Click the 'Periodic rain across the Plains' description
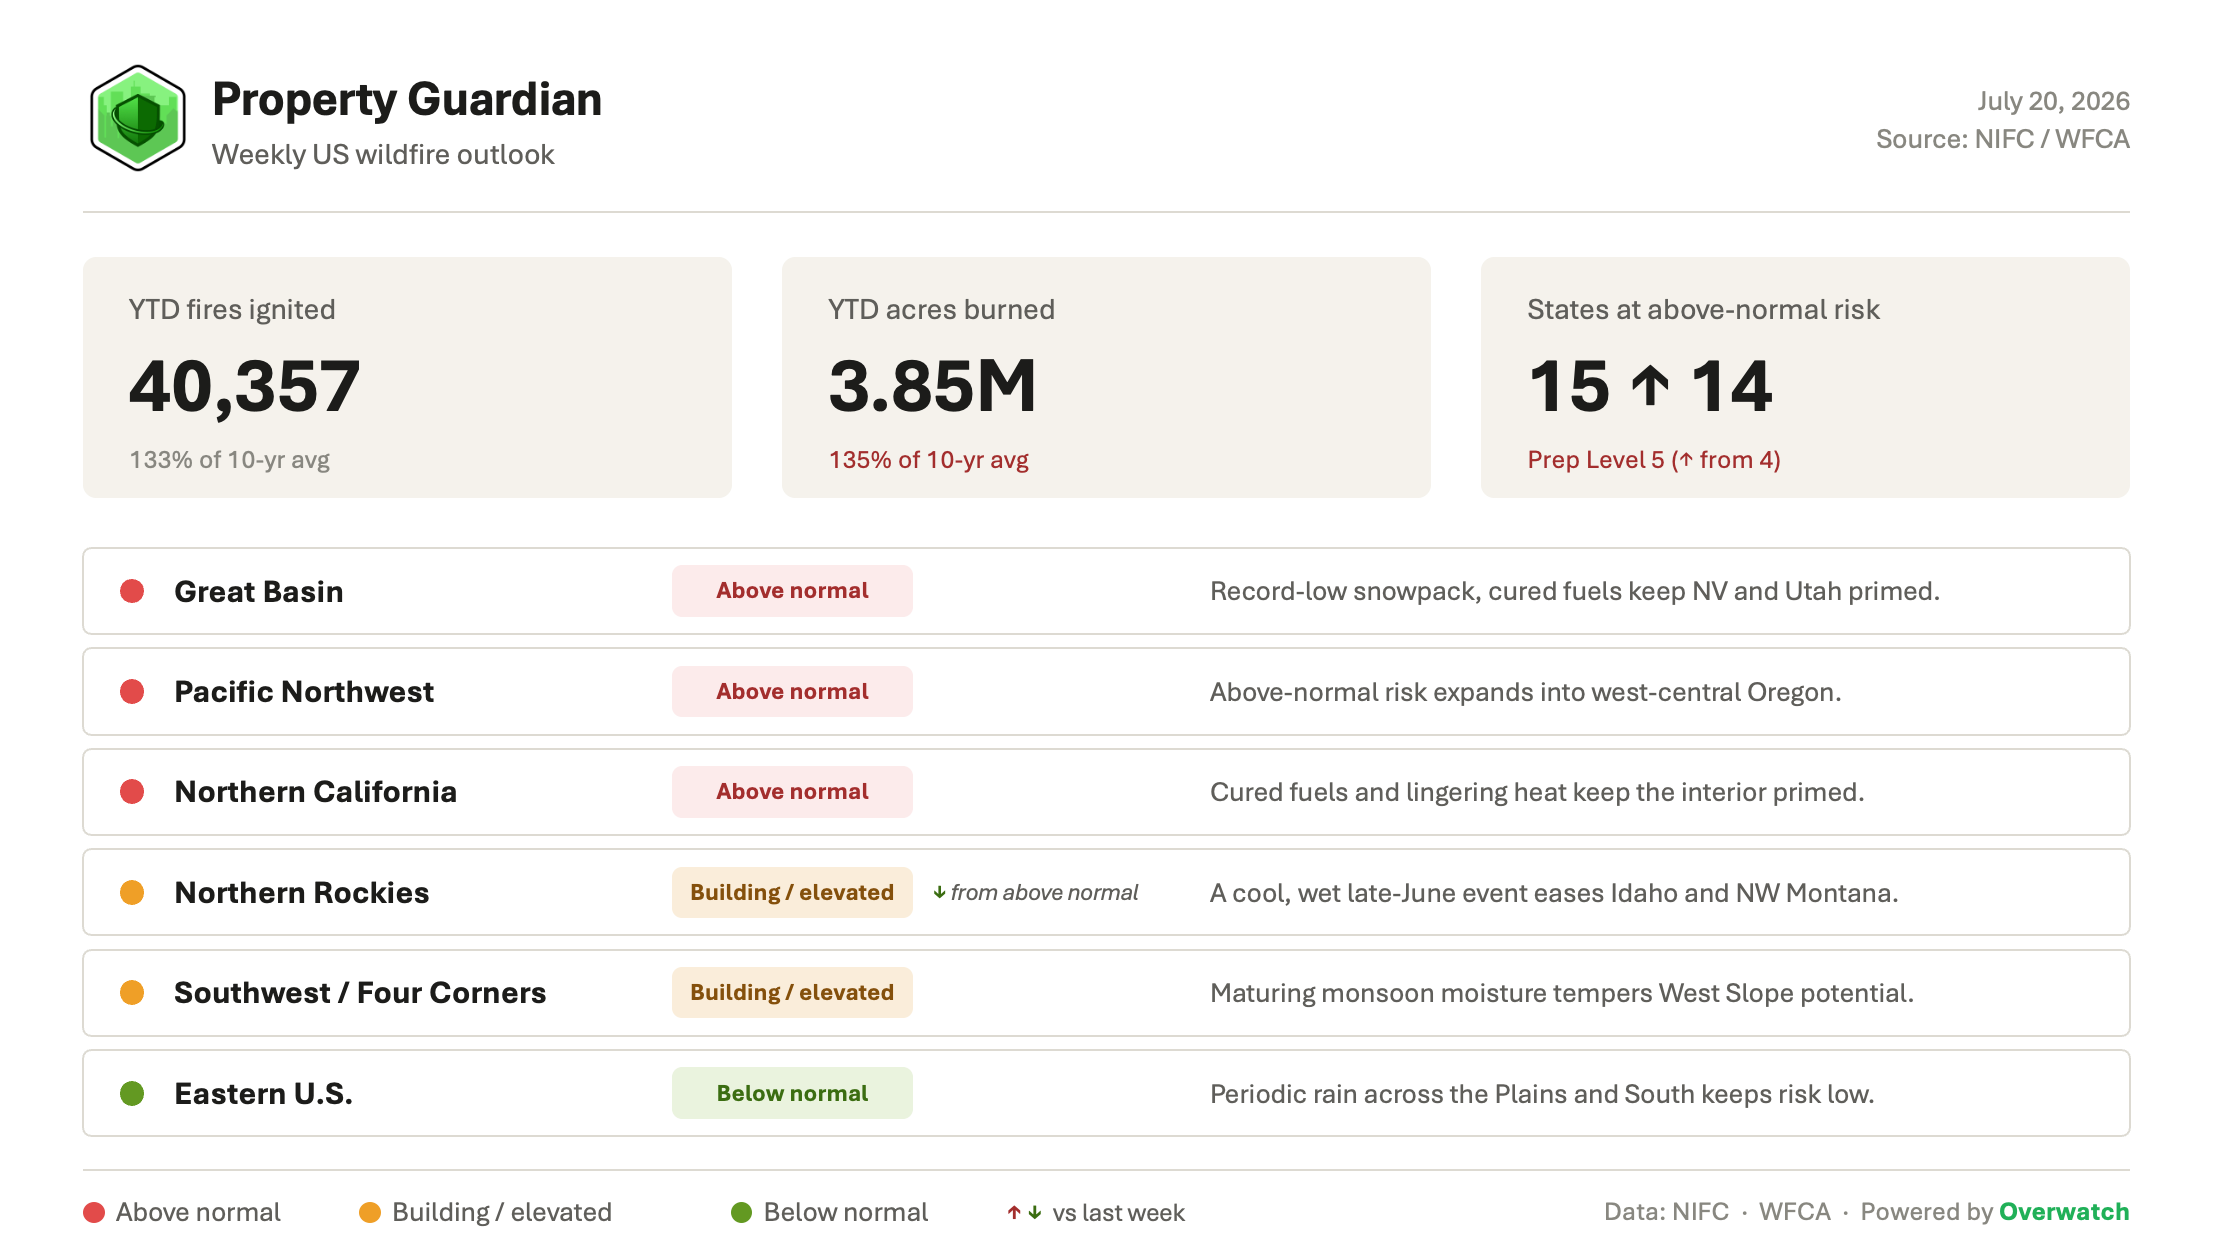The height and width of the screenshot is (1246, 2214). click(1542, 1094)
